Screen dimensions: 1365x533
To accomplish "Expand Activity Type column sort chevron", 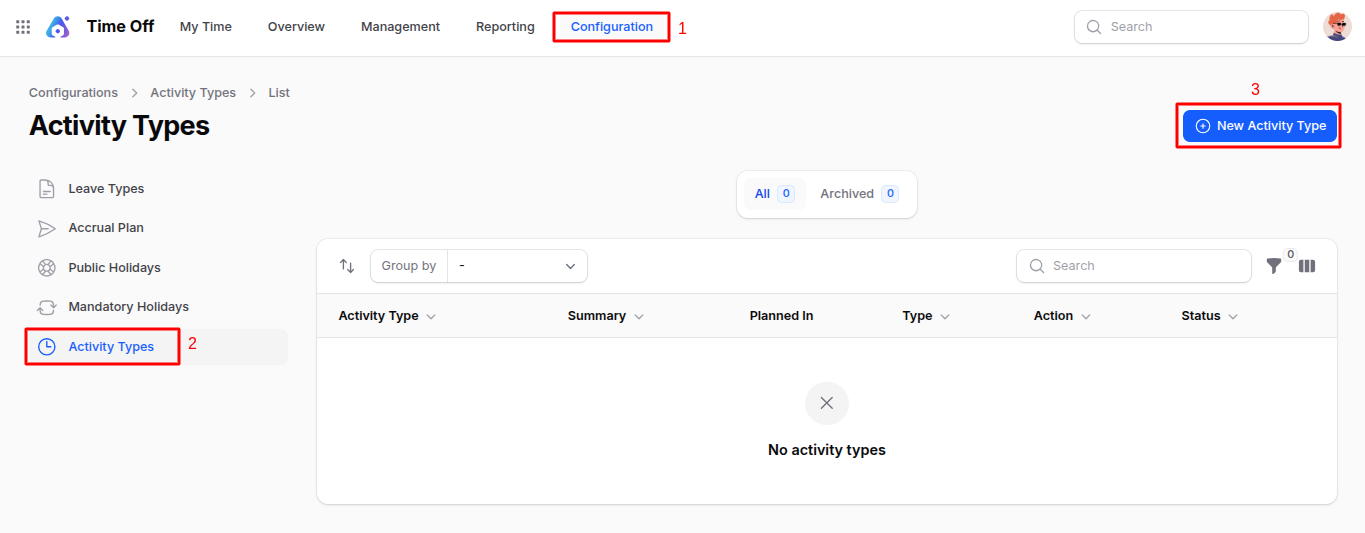I will coord(431,316).
